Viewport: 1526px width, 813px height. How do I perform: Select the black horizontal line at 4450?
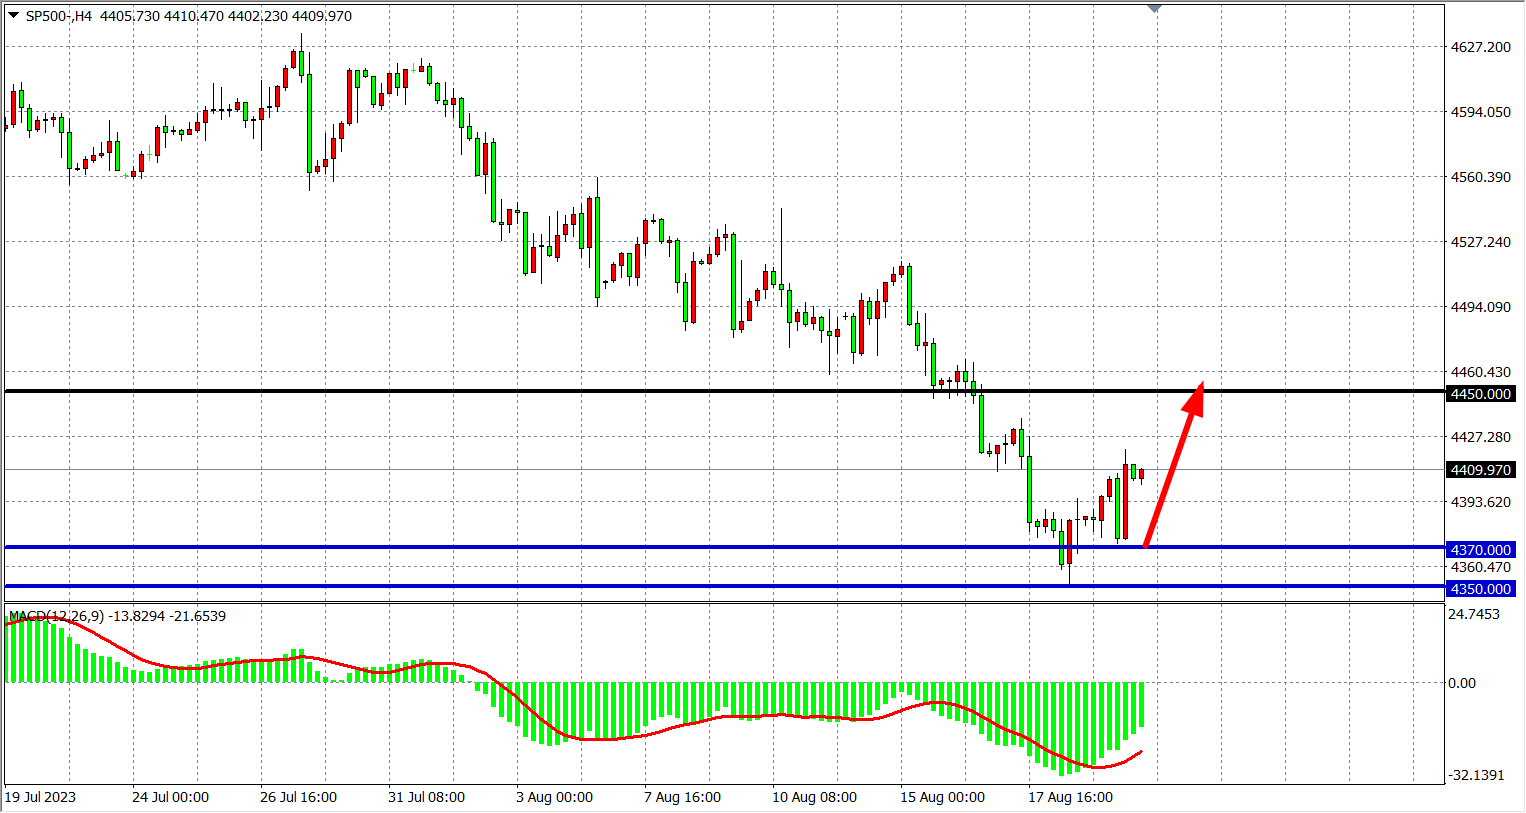600,391
